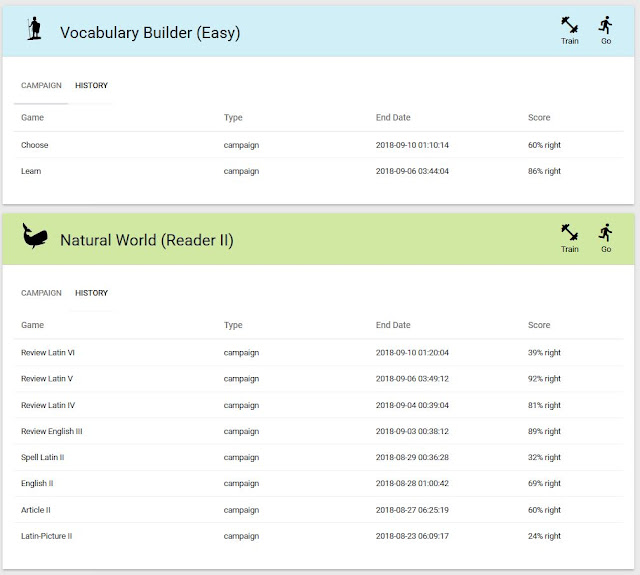Click Train icon in Natural World card
This screenshot has height=575, width=640.
coord(569,233)
